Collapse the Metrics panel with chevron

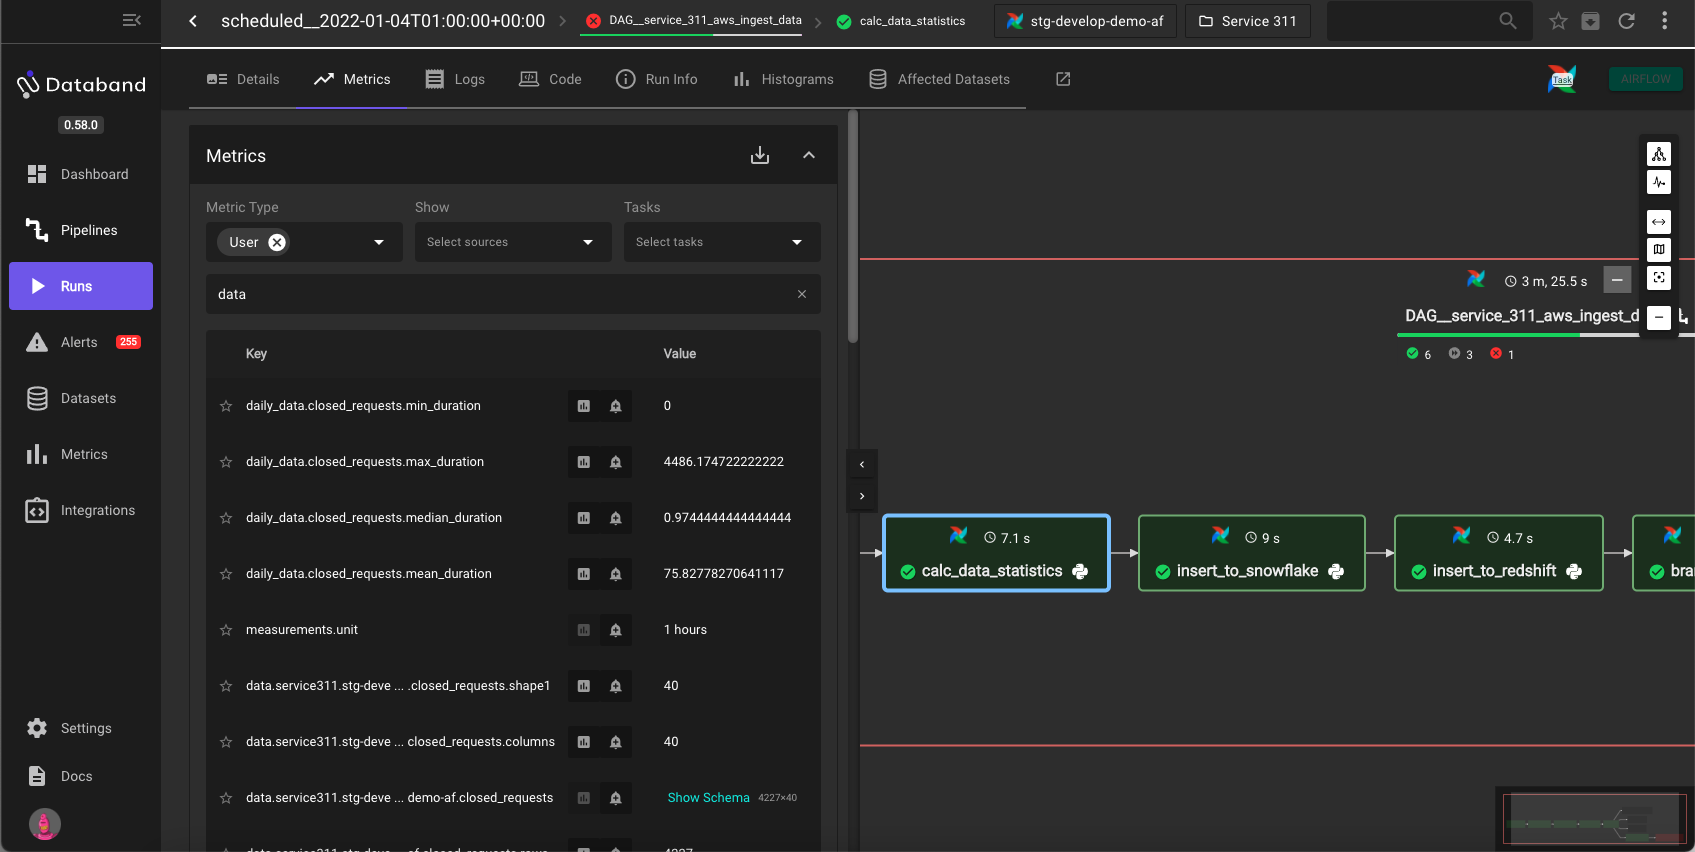pos(809,156)
